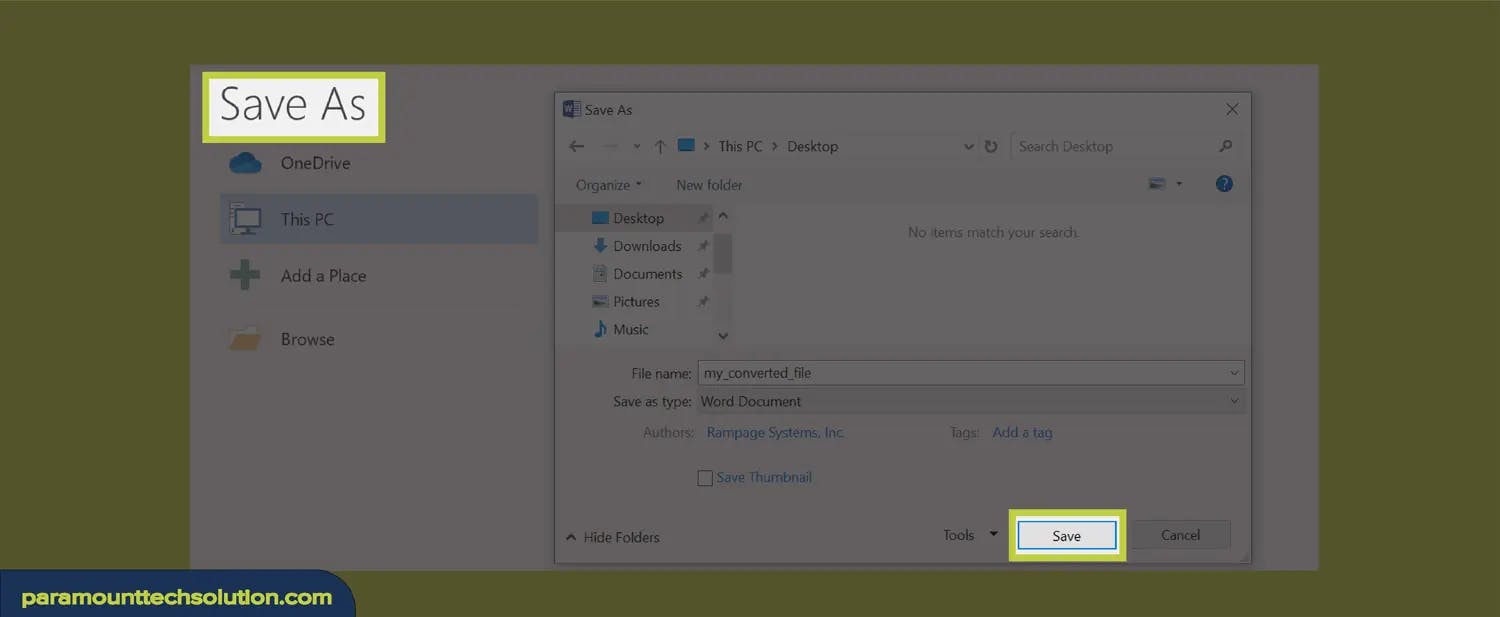Click the search magnifier icon
The image size is (1500, 617).
[1225, 146]
